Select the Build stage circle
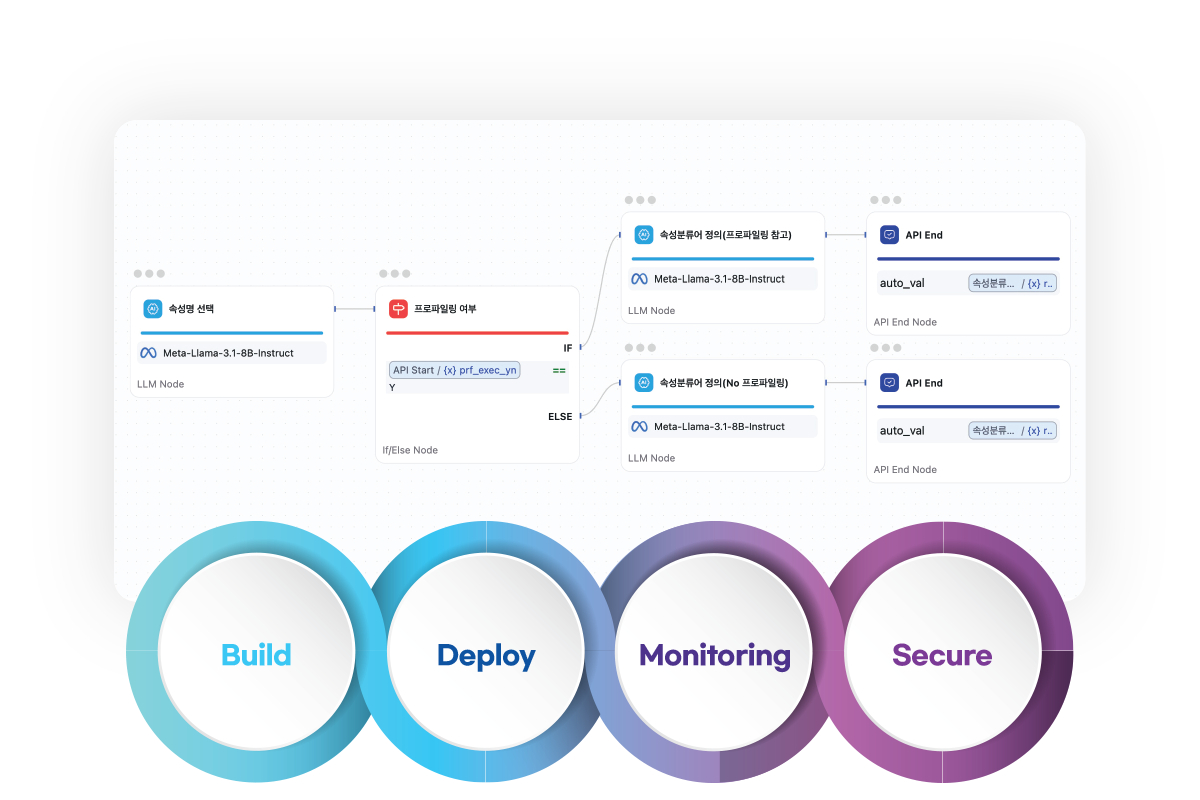 (x=256, y=655)
